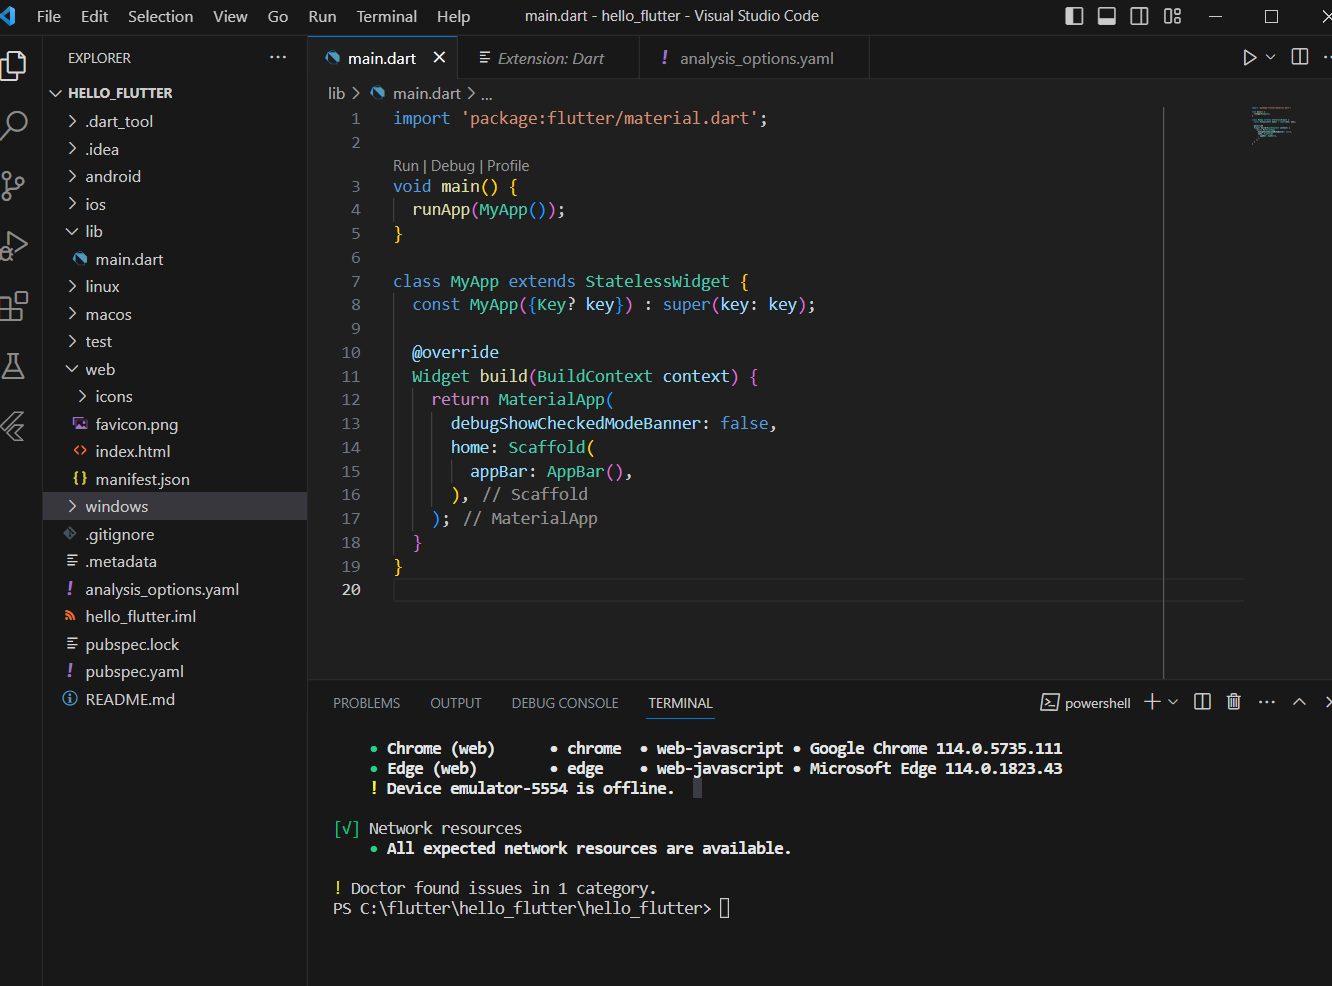Image resolution: width=1332 pixels, height=986 pixels.
Task: Open the Search view in activity bar
Action: coord(14,125)
